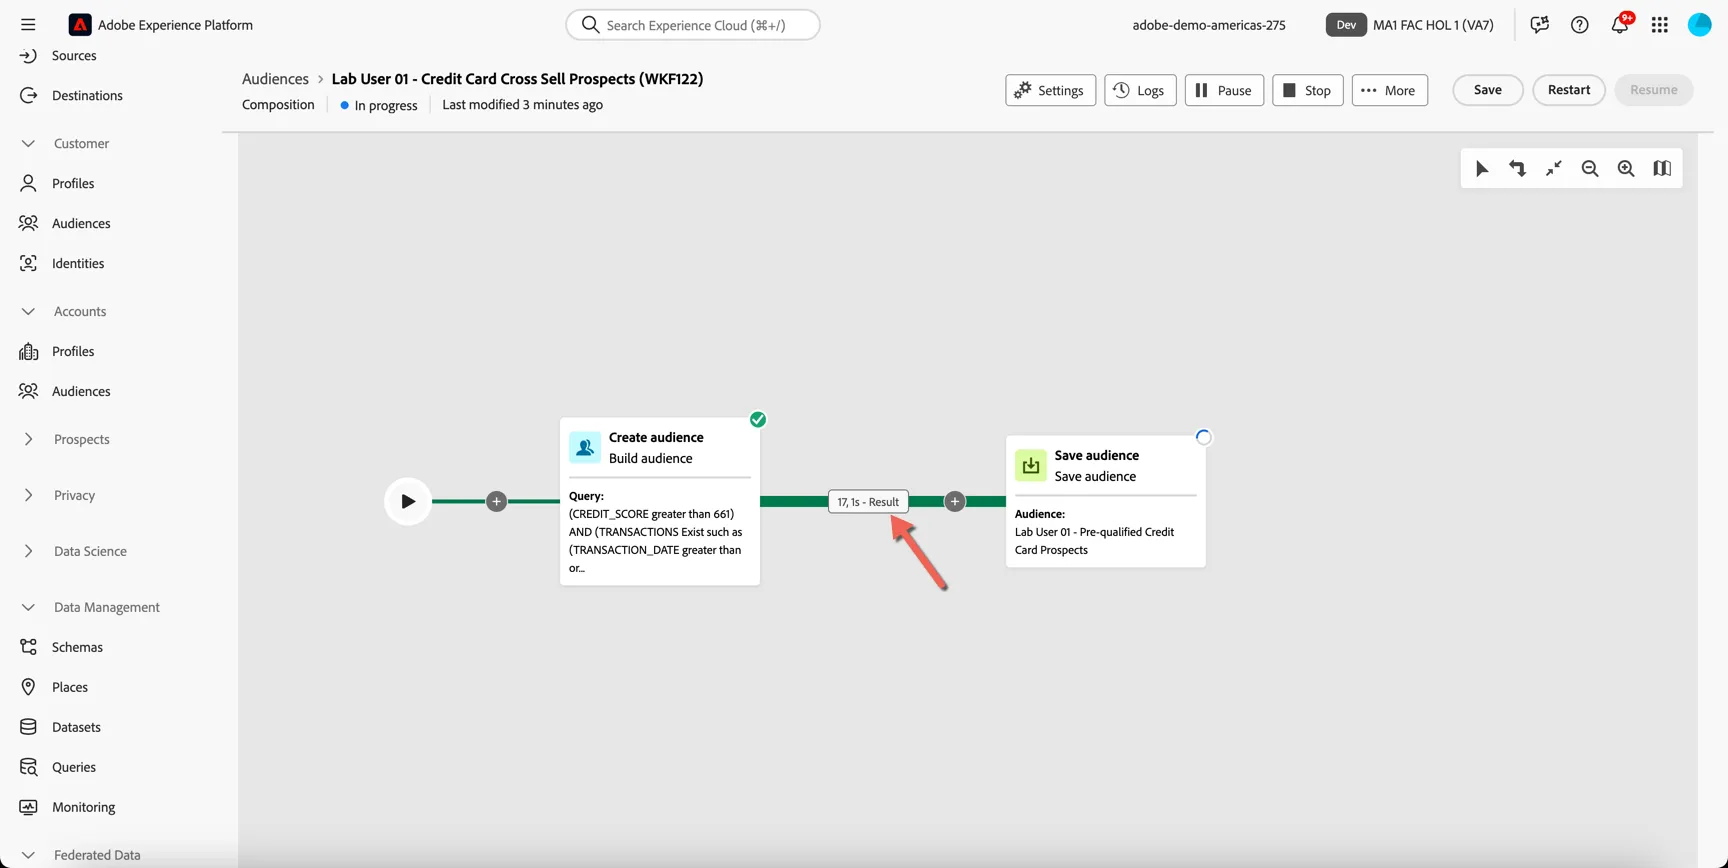Collapse the Accounts section
This screenshot has height=868, width=1728.
coord(28,311)
